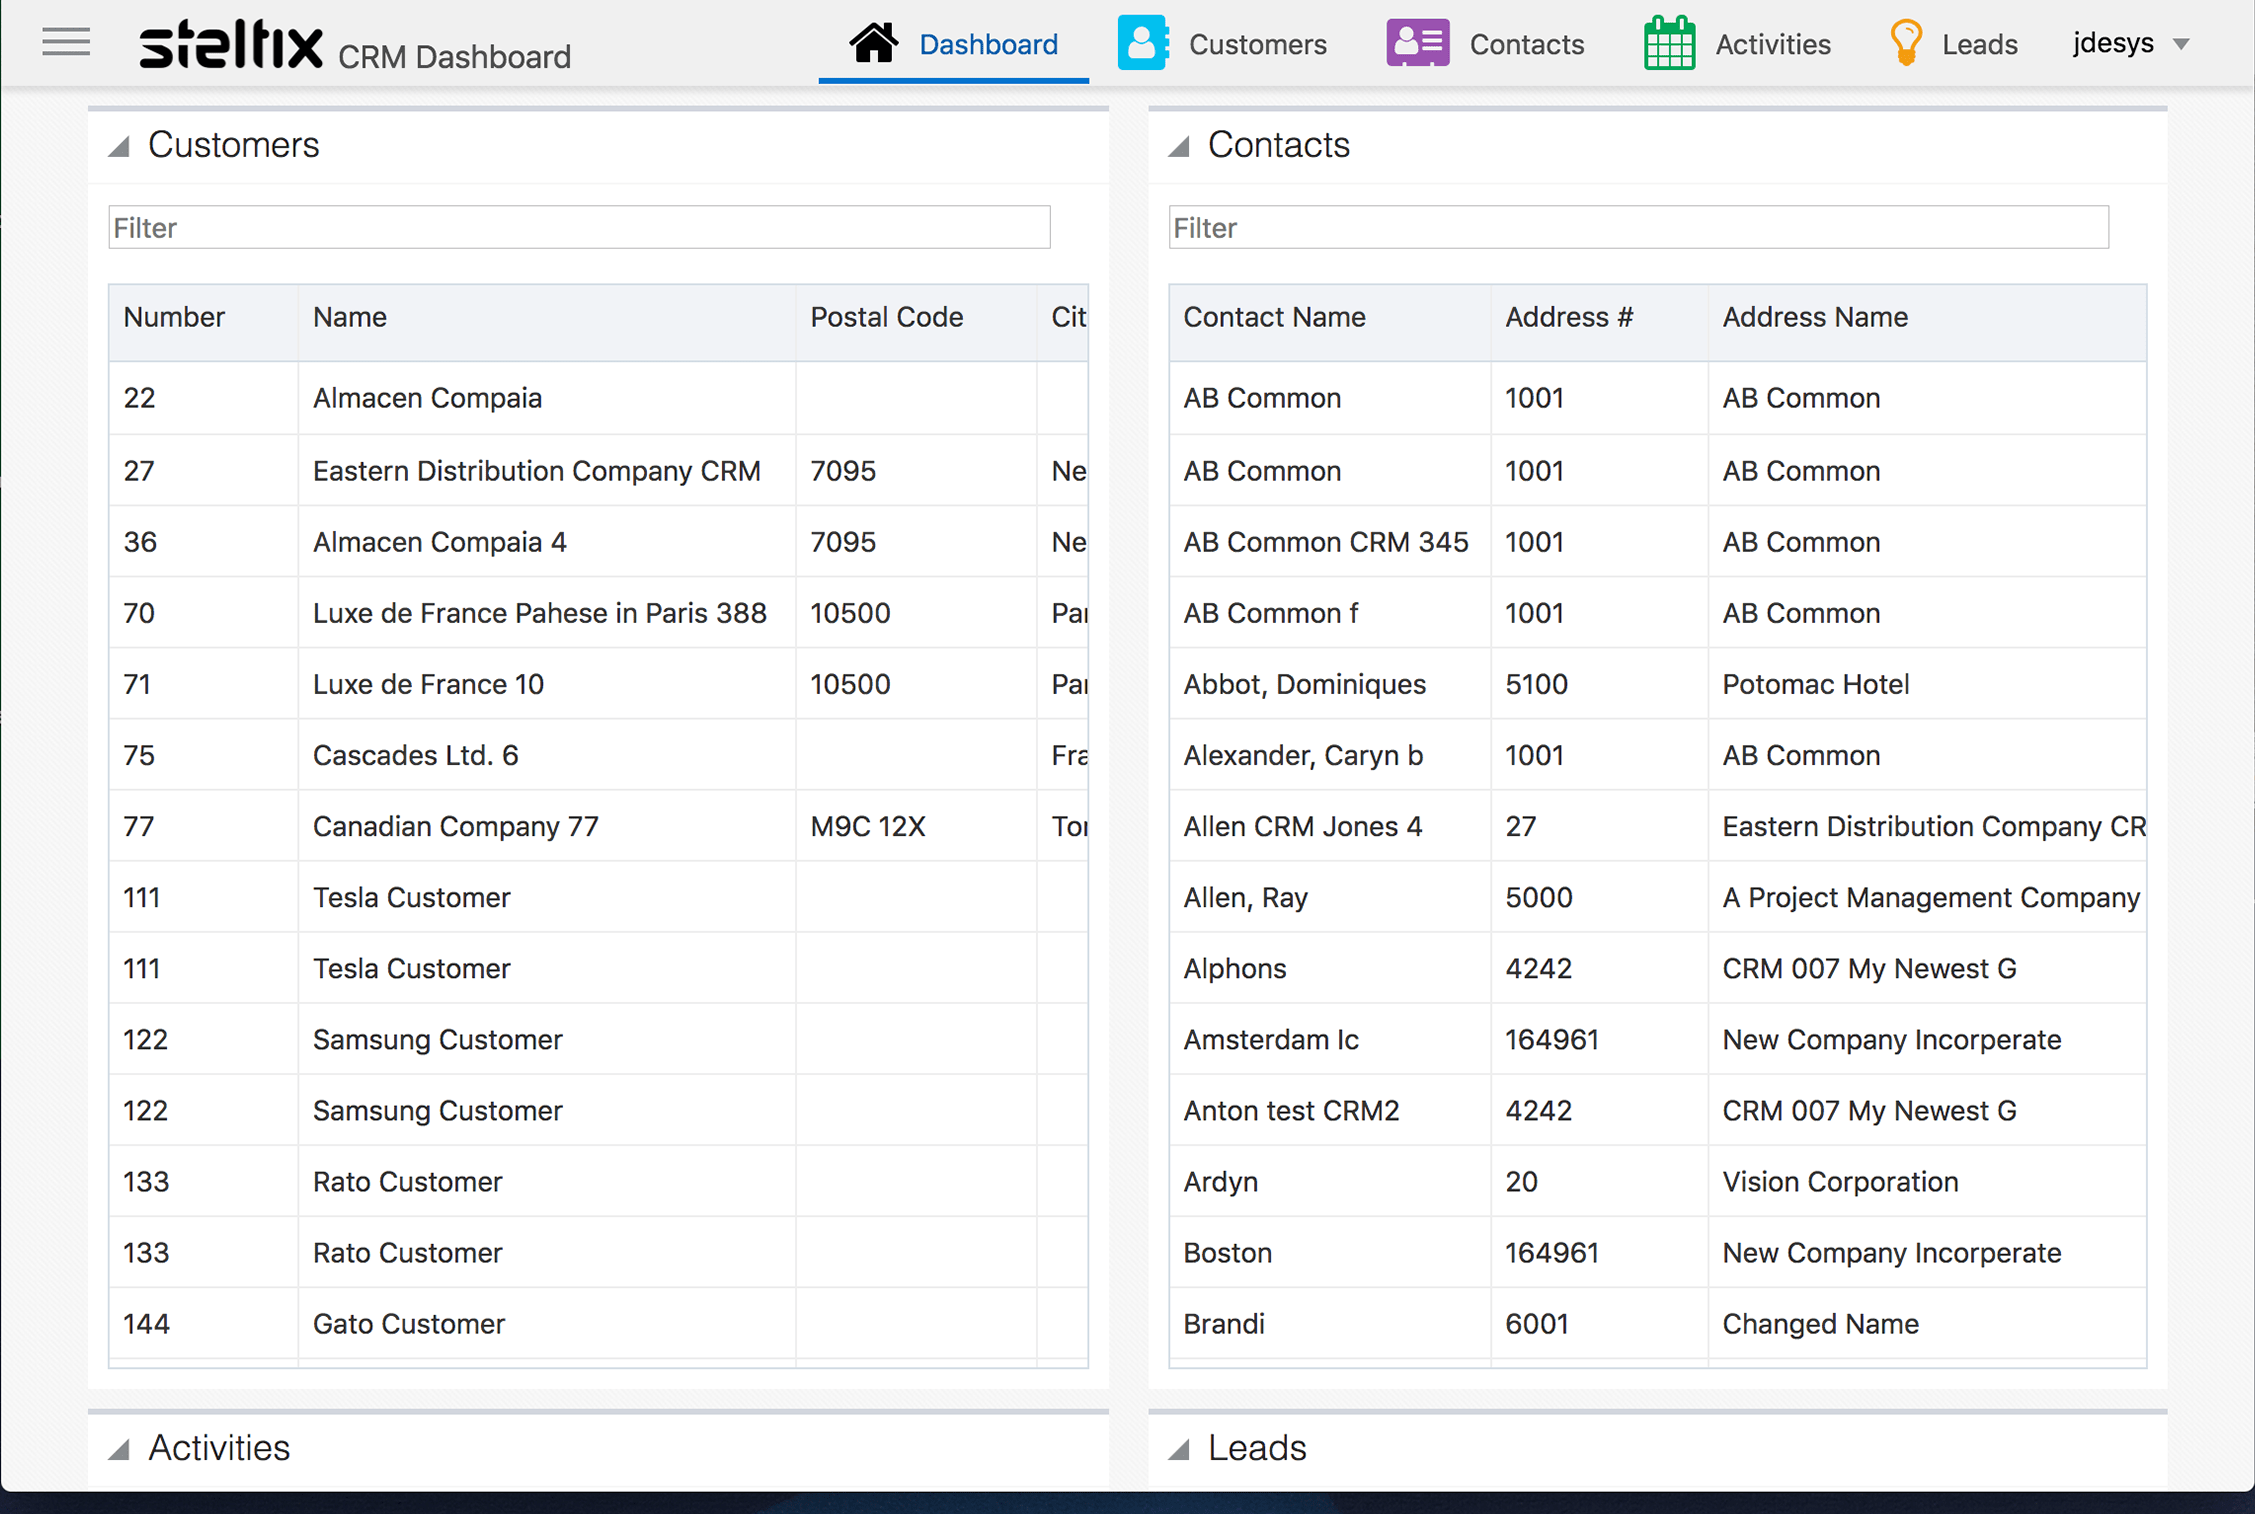This screenshot has width=2255, height=1514.
Task: Click the purple Contacts card icon
Action: tap(1417, 43)
